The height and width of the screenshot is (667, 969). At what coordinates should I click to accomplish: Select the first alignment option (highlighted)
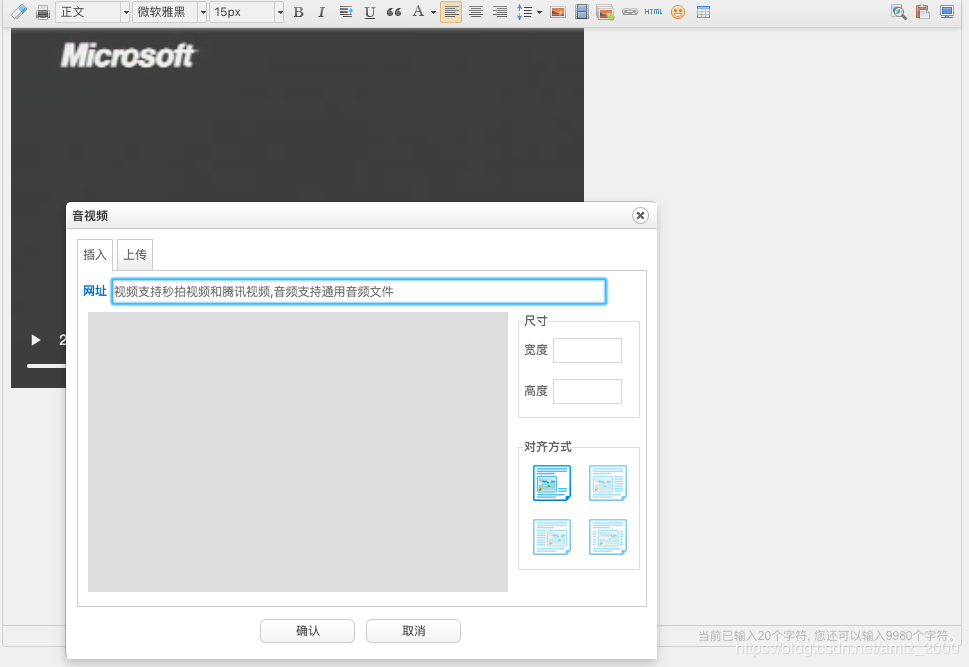coord(552,483)
